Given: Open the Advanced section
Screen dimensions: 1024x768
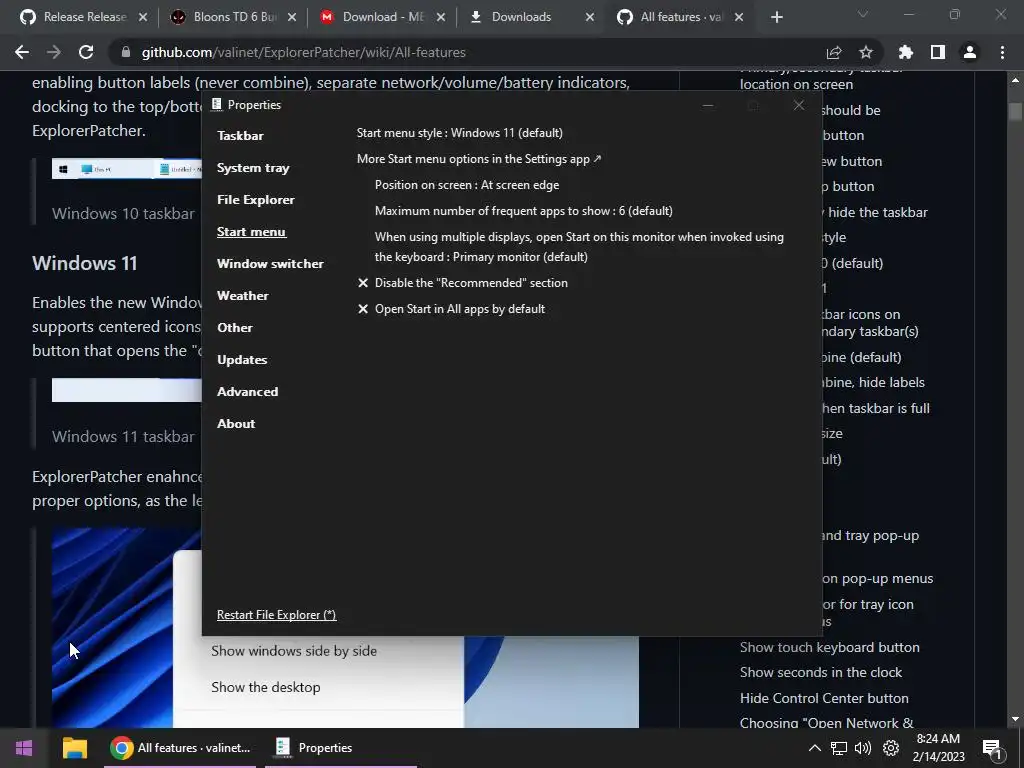Looking at the screenshot, I should [x=247, y=392].
